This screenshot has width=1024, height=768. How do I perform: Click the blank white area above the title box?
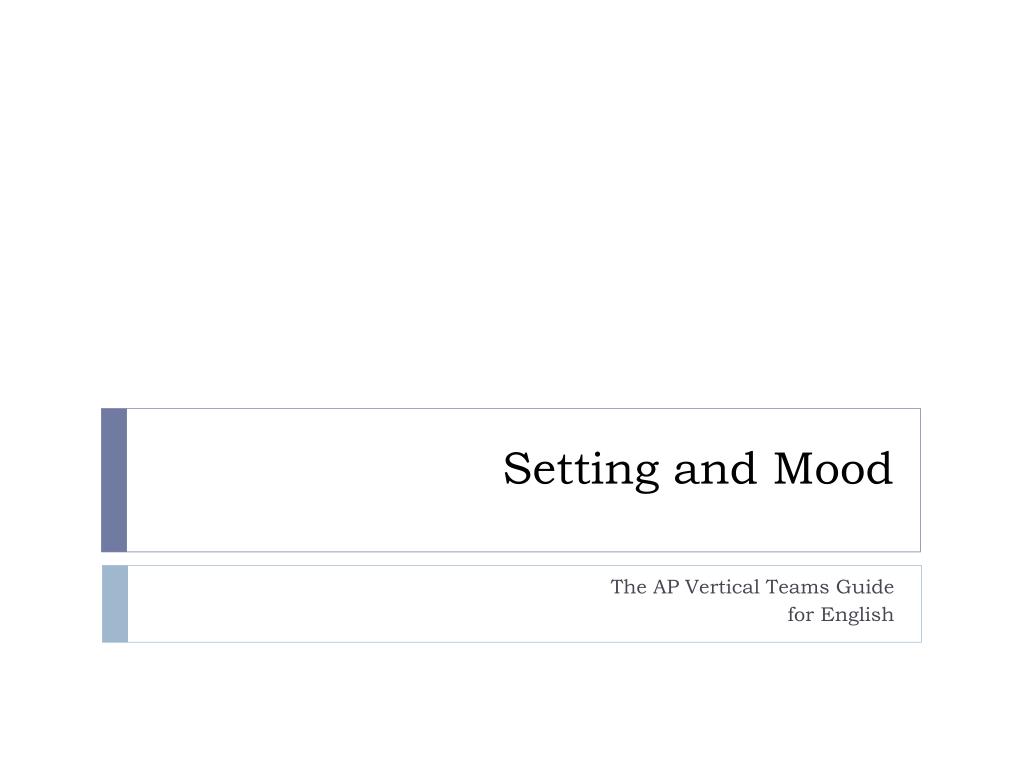(512, 202)
